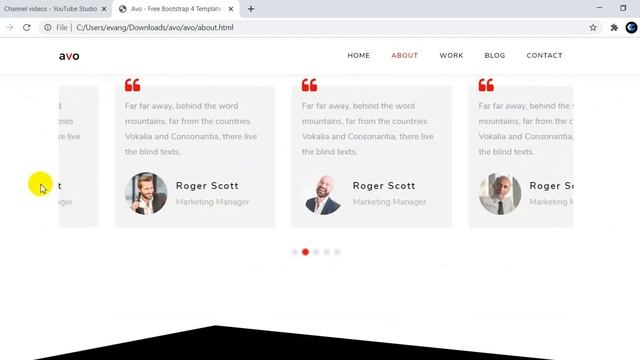The width and height of the screenshot is (640, 360).
Task: Open CONTACT in navigation menu
Action: click(x=544, y=56)
